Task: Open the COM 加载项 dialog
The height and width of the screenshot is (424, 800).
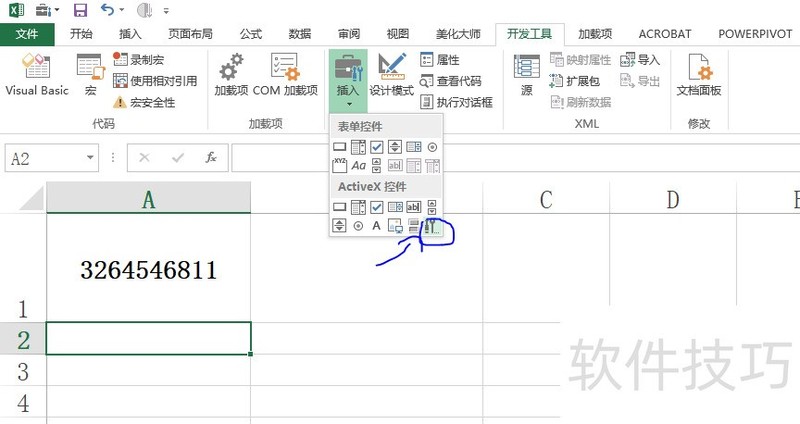Action: coord(285,75)
